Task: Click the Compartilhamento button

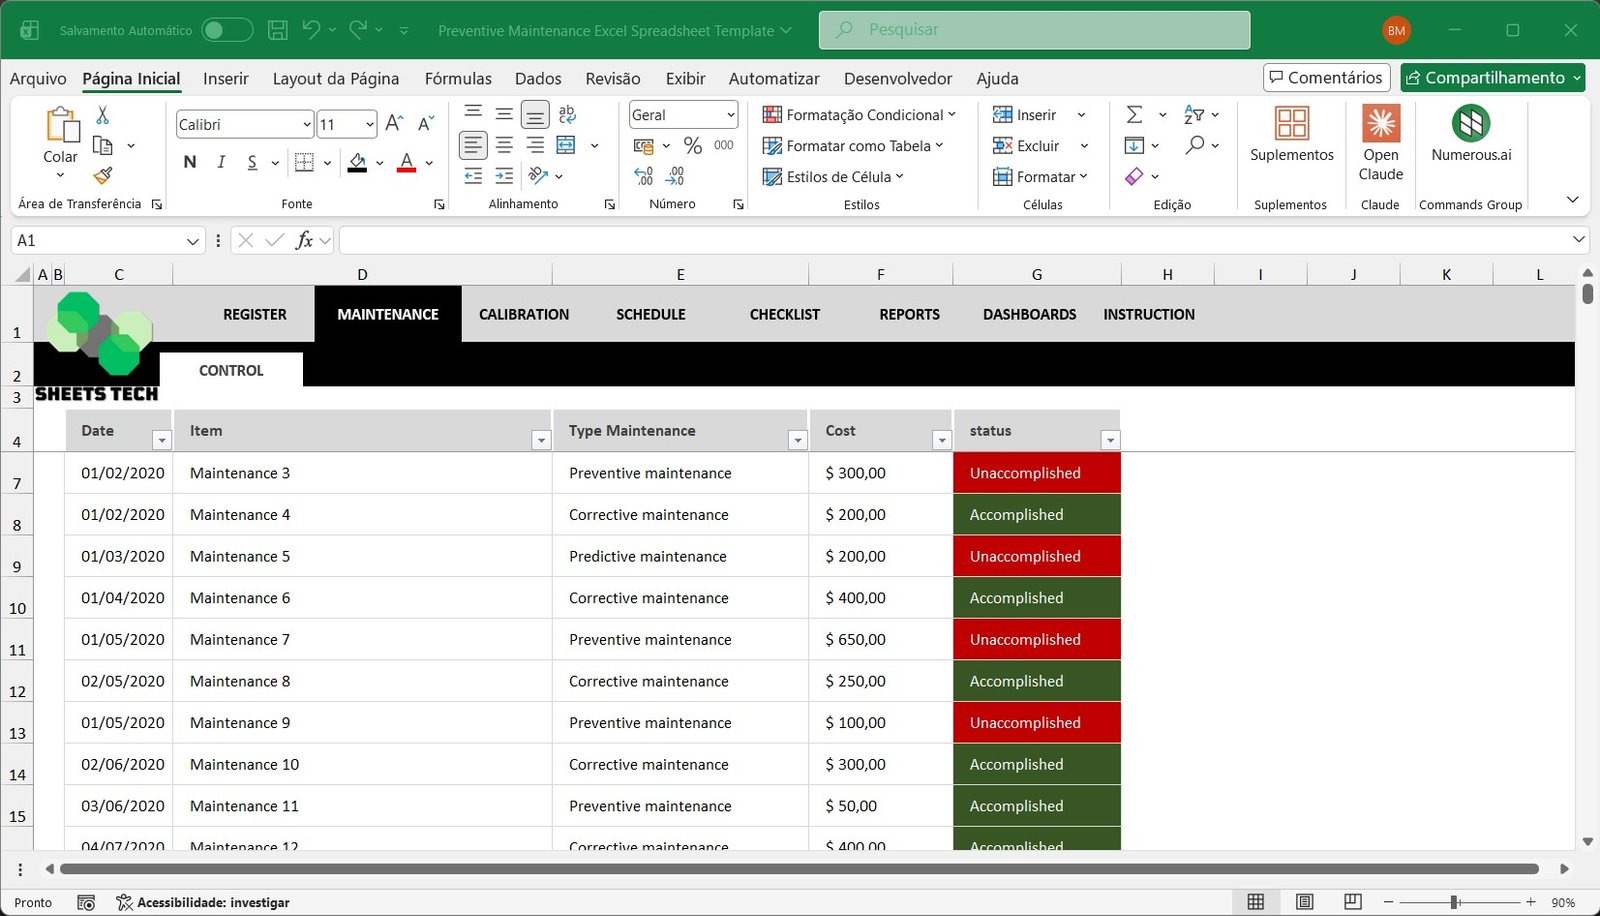Action: click(1491, 77)
